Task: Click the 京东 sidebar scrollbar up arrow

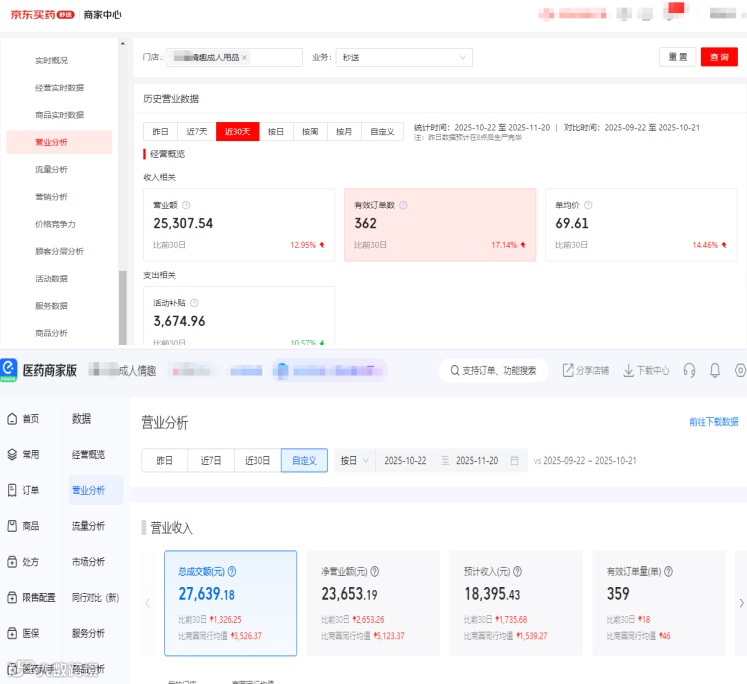Action: 123,43
